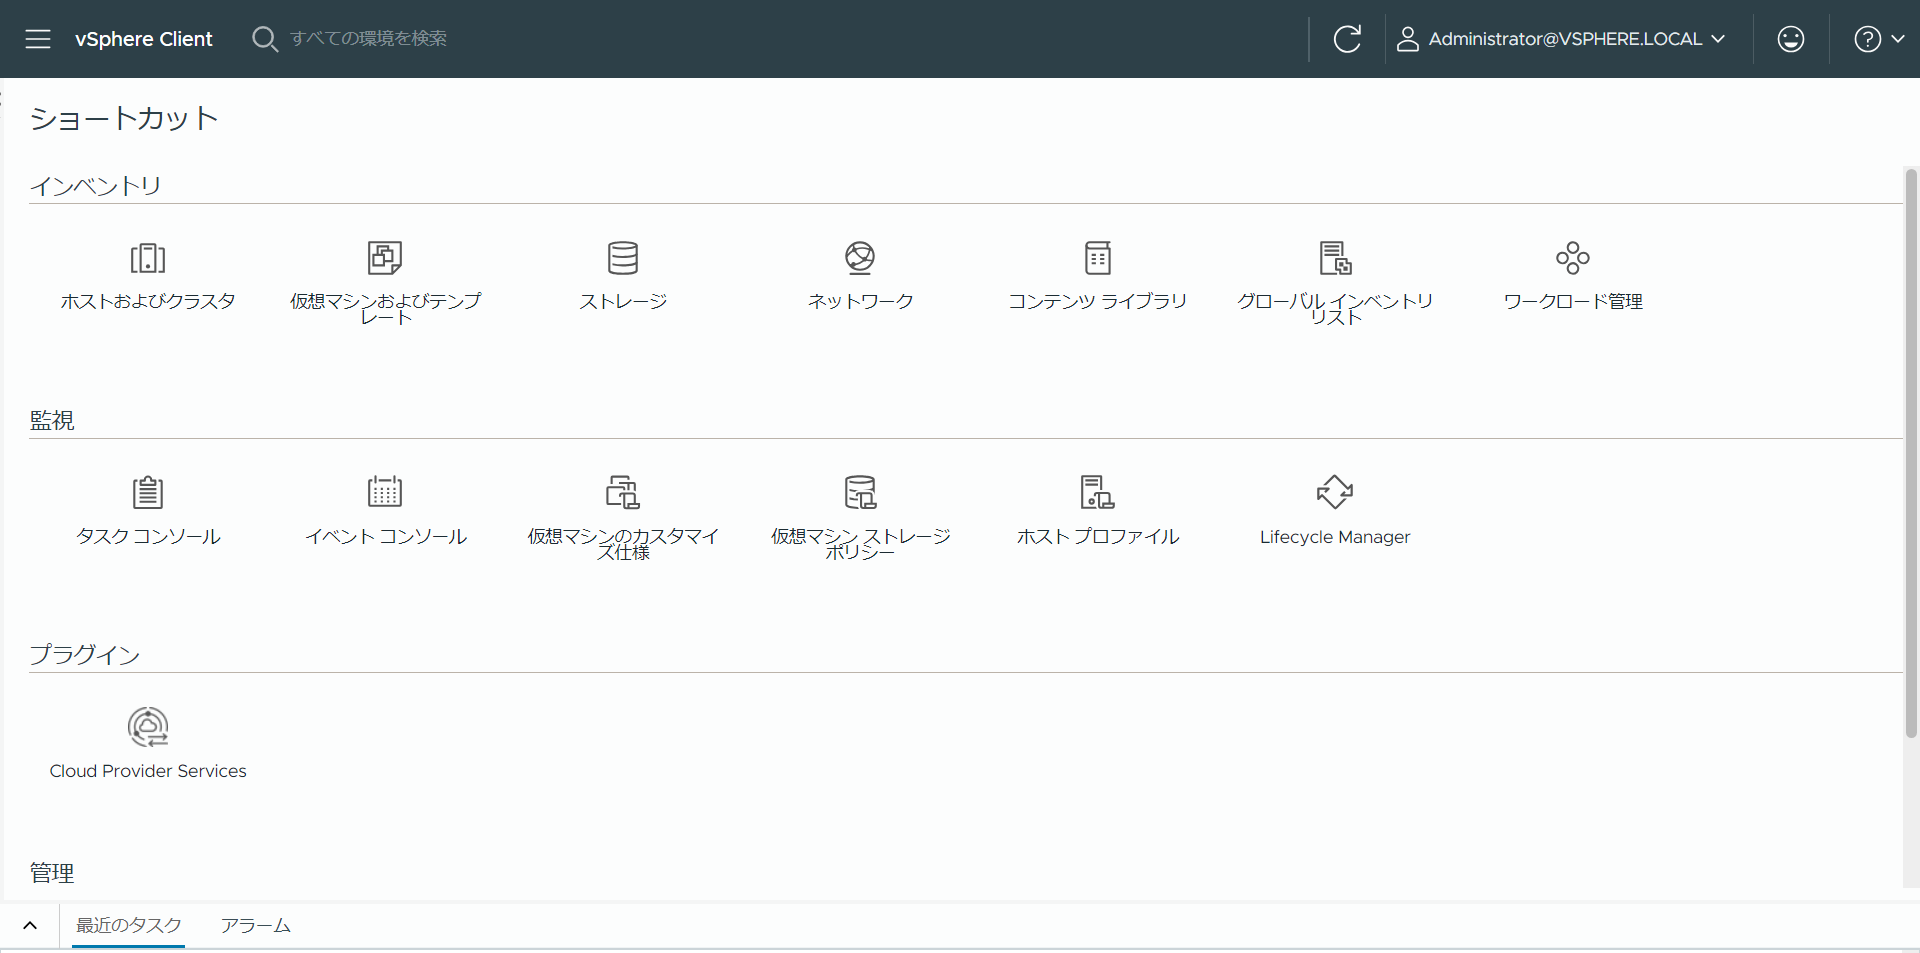The image size is (1920, 953).
Task: Open ホスト プロファイル icon
Action: pos(1098,492)
